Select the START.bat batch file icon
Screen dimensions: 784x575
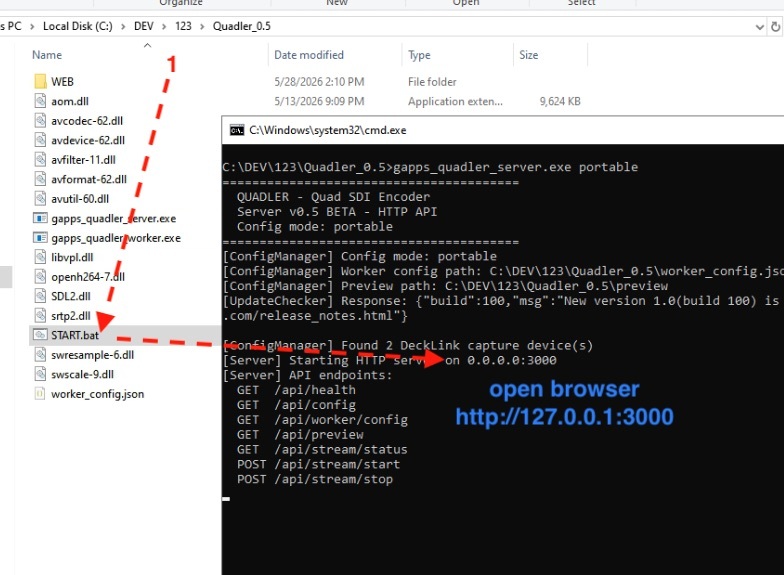pos(40,335)
